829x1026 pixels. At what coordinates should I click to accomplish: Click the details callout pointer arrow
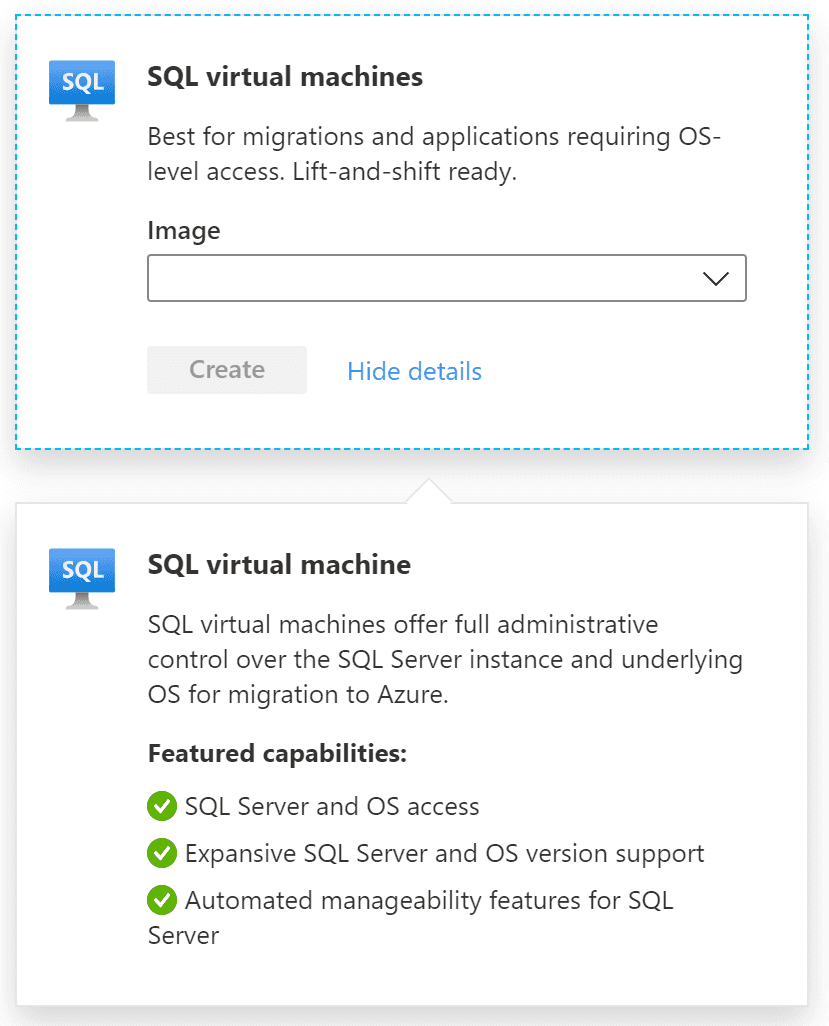click(429, 491)
